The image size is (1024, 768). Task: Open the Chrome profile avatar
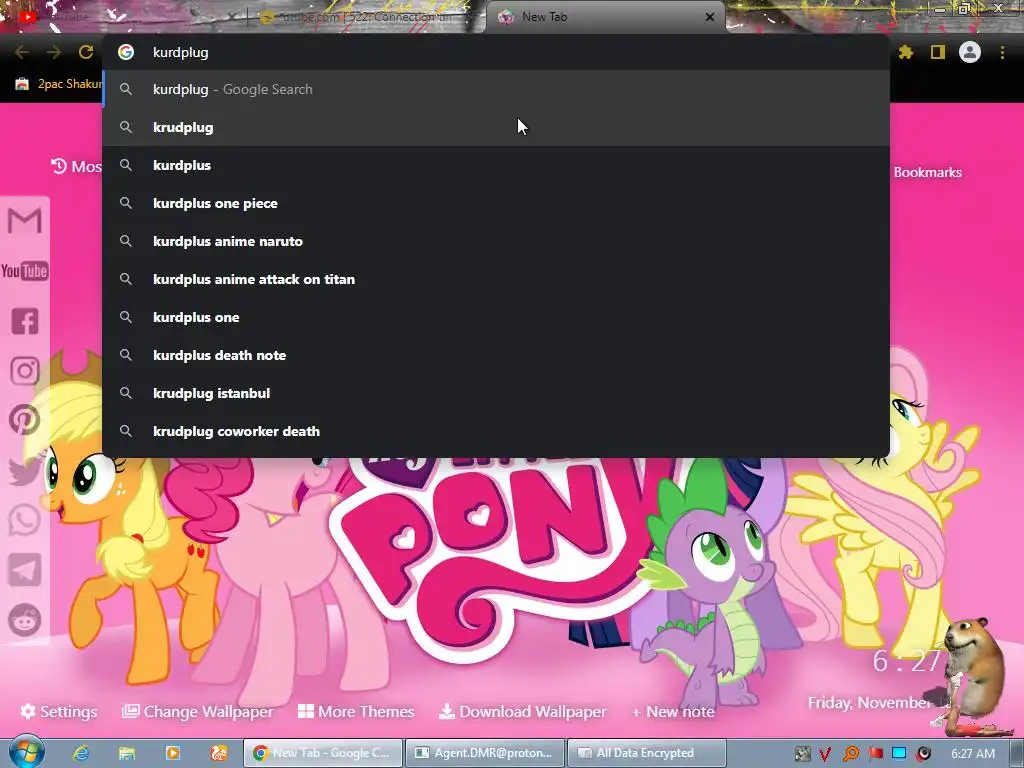point(970,52)
